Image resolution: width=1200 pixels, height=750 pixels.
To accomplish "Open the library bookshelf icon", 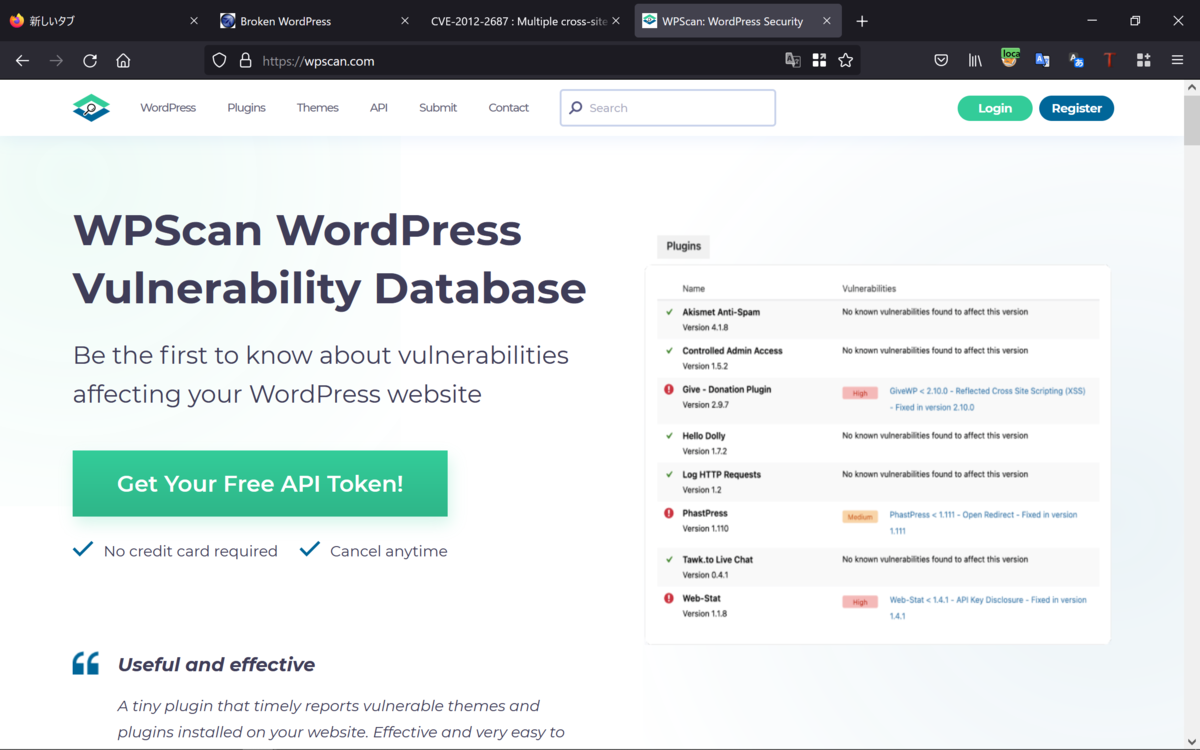I will [975, 61].
